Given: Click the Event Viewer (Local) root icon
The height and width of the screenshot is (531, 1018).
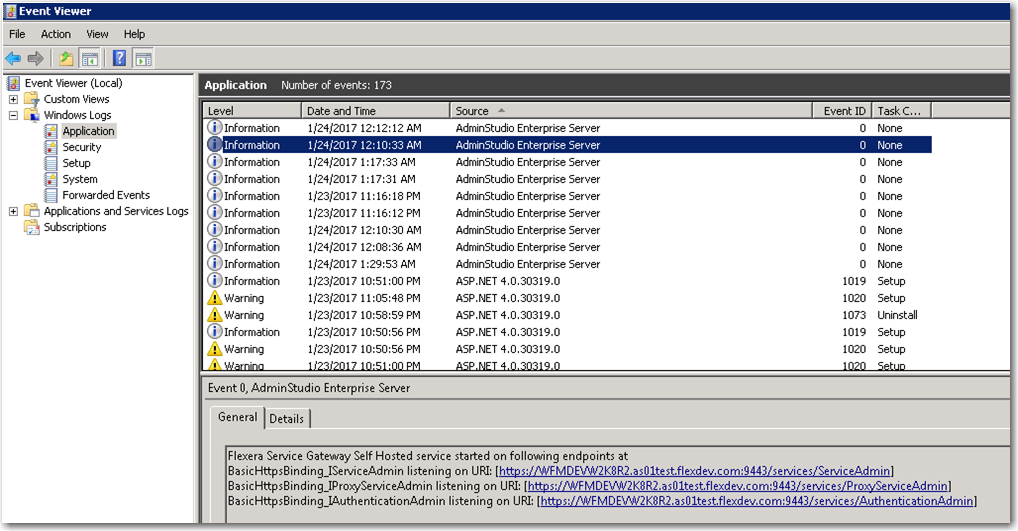Looking at the screenshot, I should (13, 83).
